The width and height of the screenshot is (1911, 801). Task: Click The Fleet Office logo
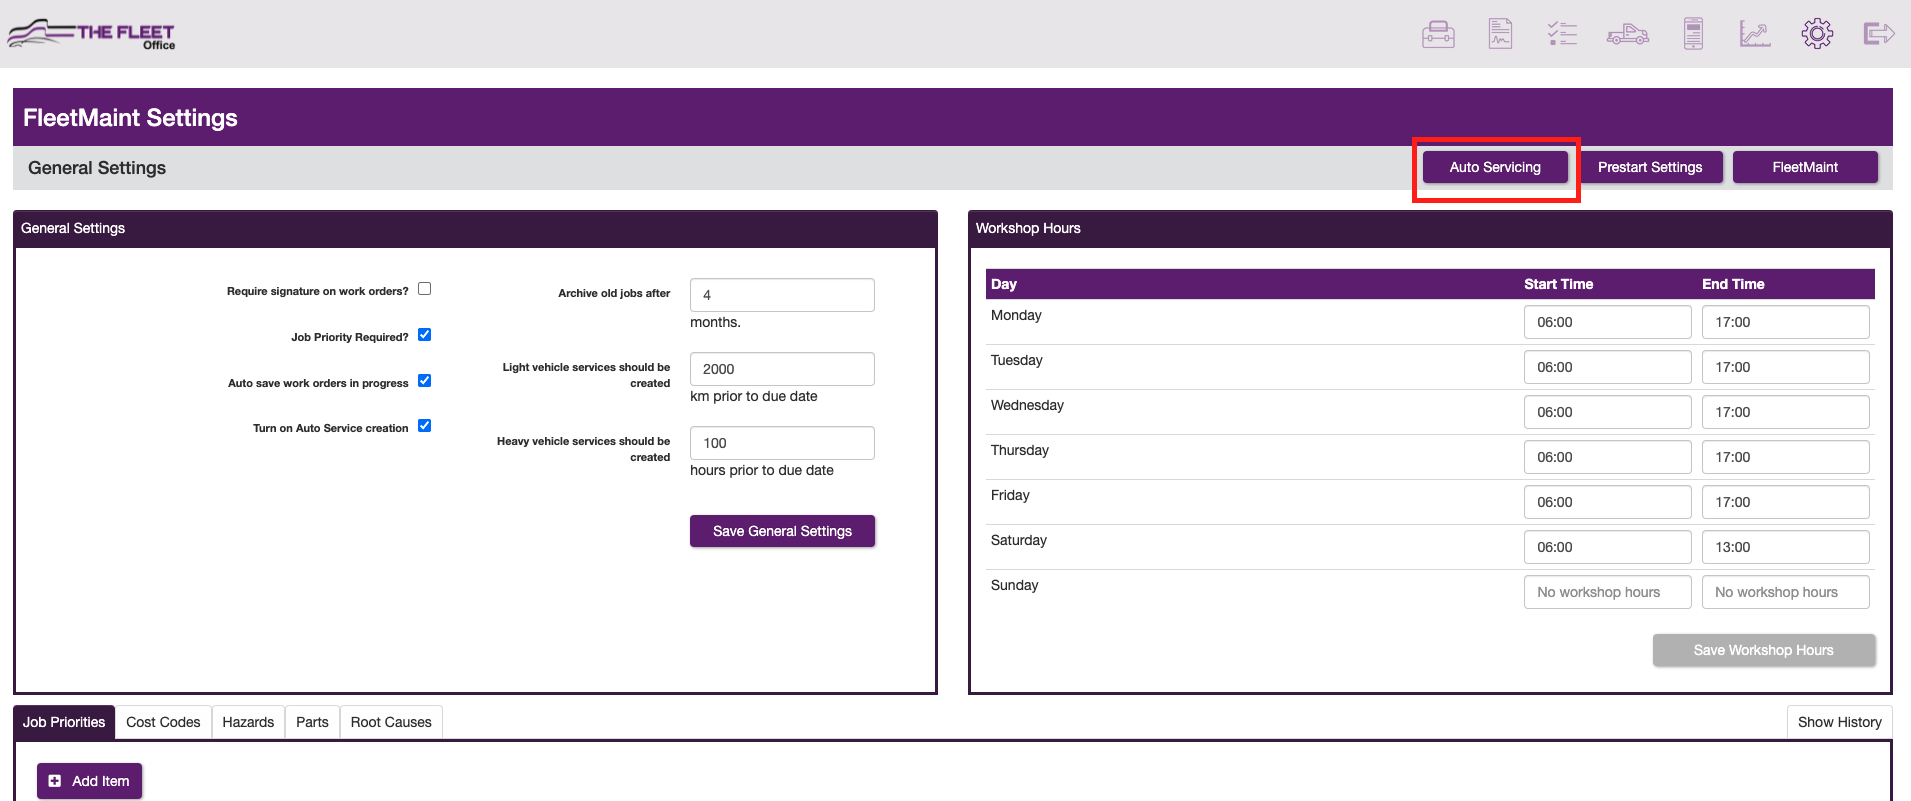(92, 34)
